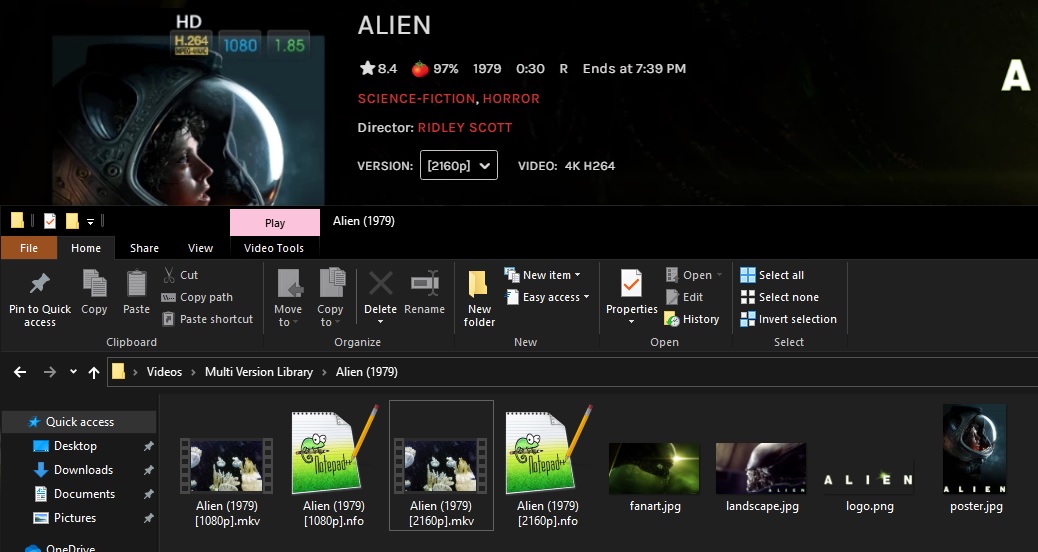The height and width of the screenshot is (552, 1038).
Task: Switch to the Home ribbon tab
Action: (86, 248)
